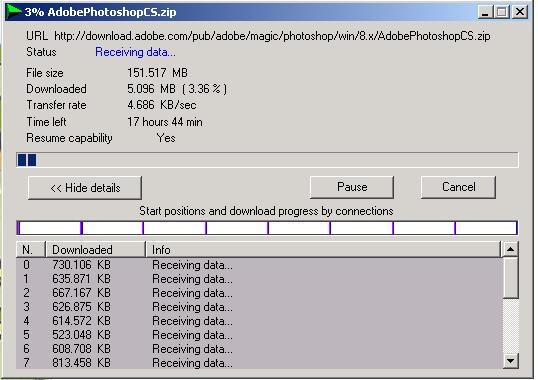Image resolution: width=538 pixels, height=380 pixels.
Task: Minimize the download window
Action: (x=485, y=12)
